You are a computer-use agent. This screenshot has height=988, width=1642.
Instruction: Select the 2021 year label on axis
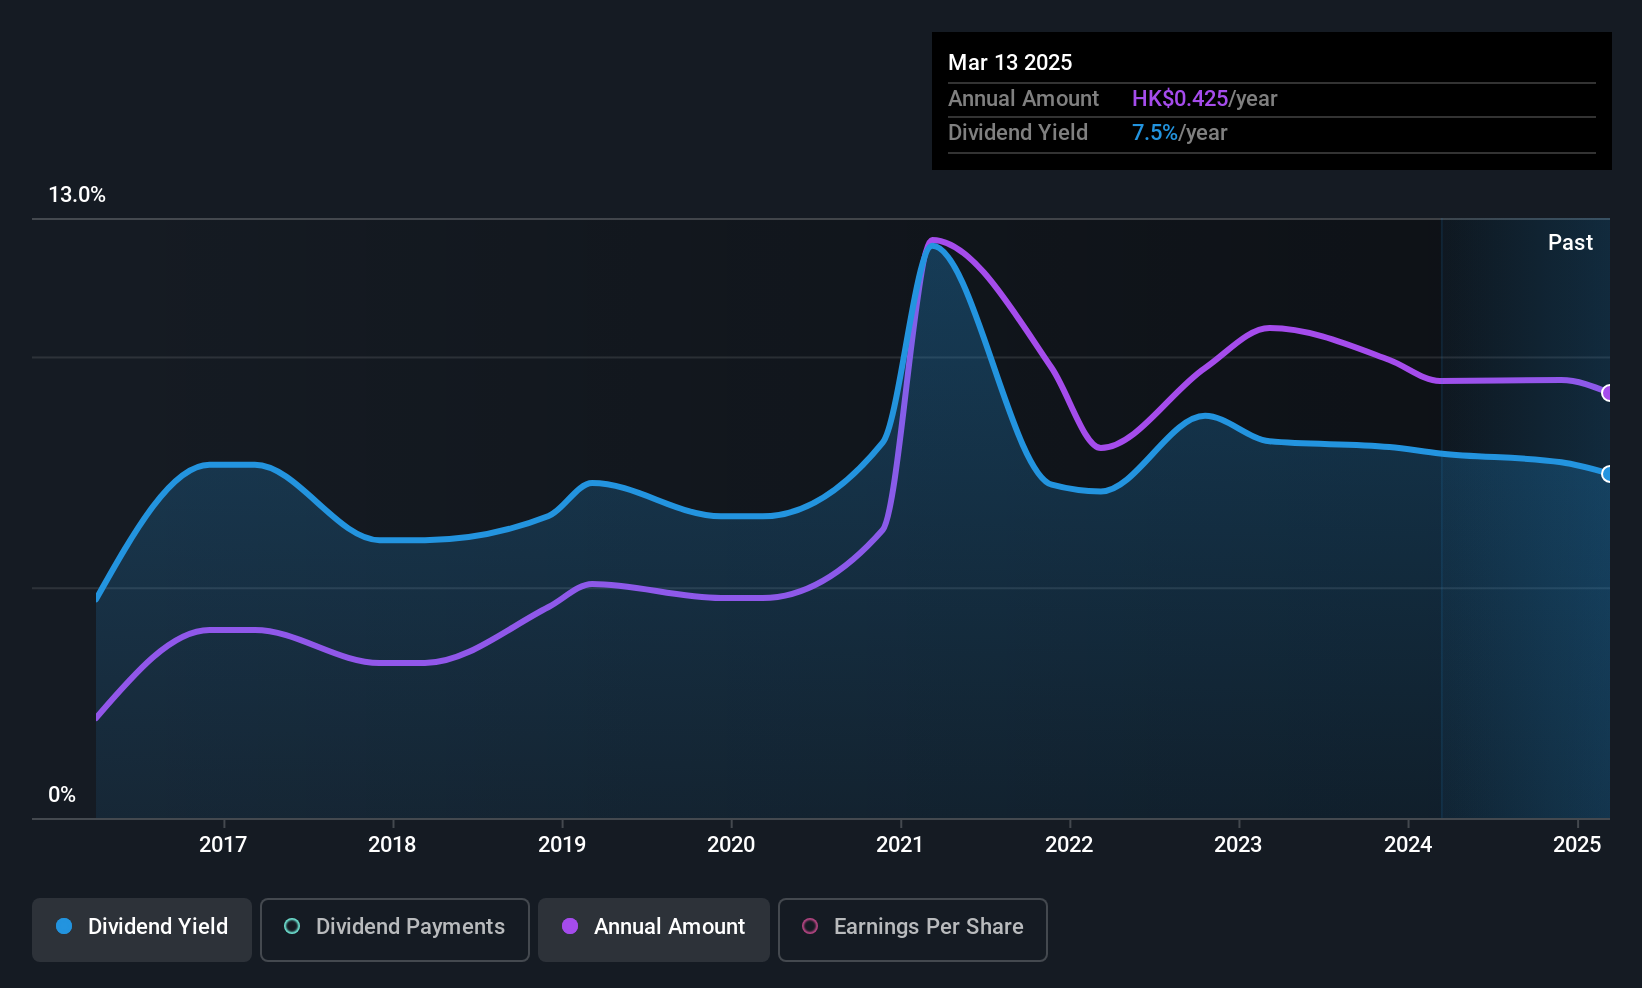(x=900, y=845)
